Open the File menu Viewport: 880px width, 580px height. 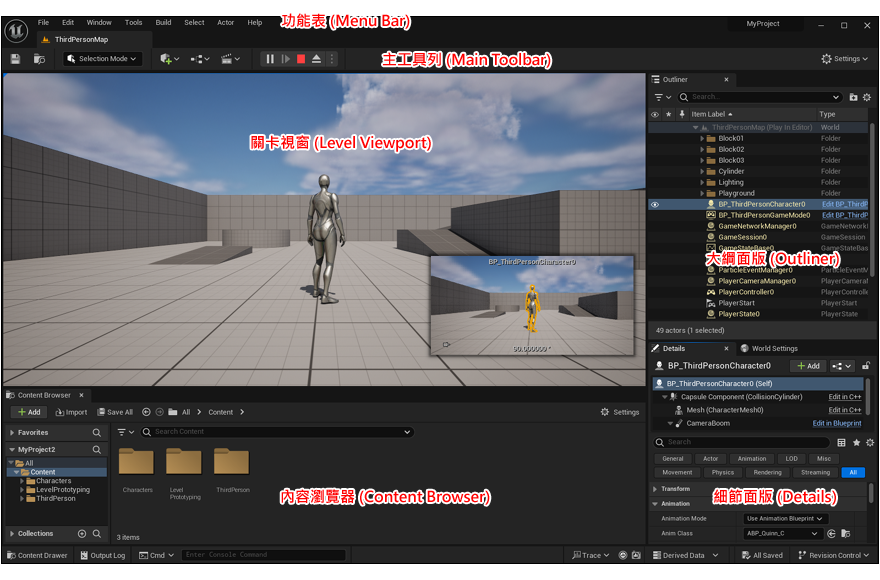[43, 22]
